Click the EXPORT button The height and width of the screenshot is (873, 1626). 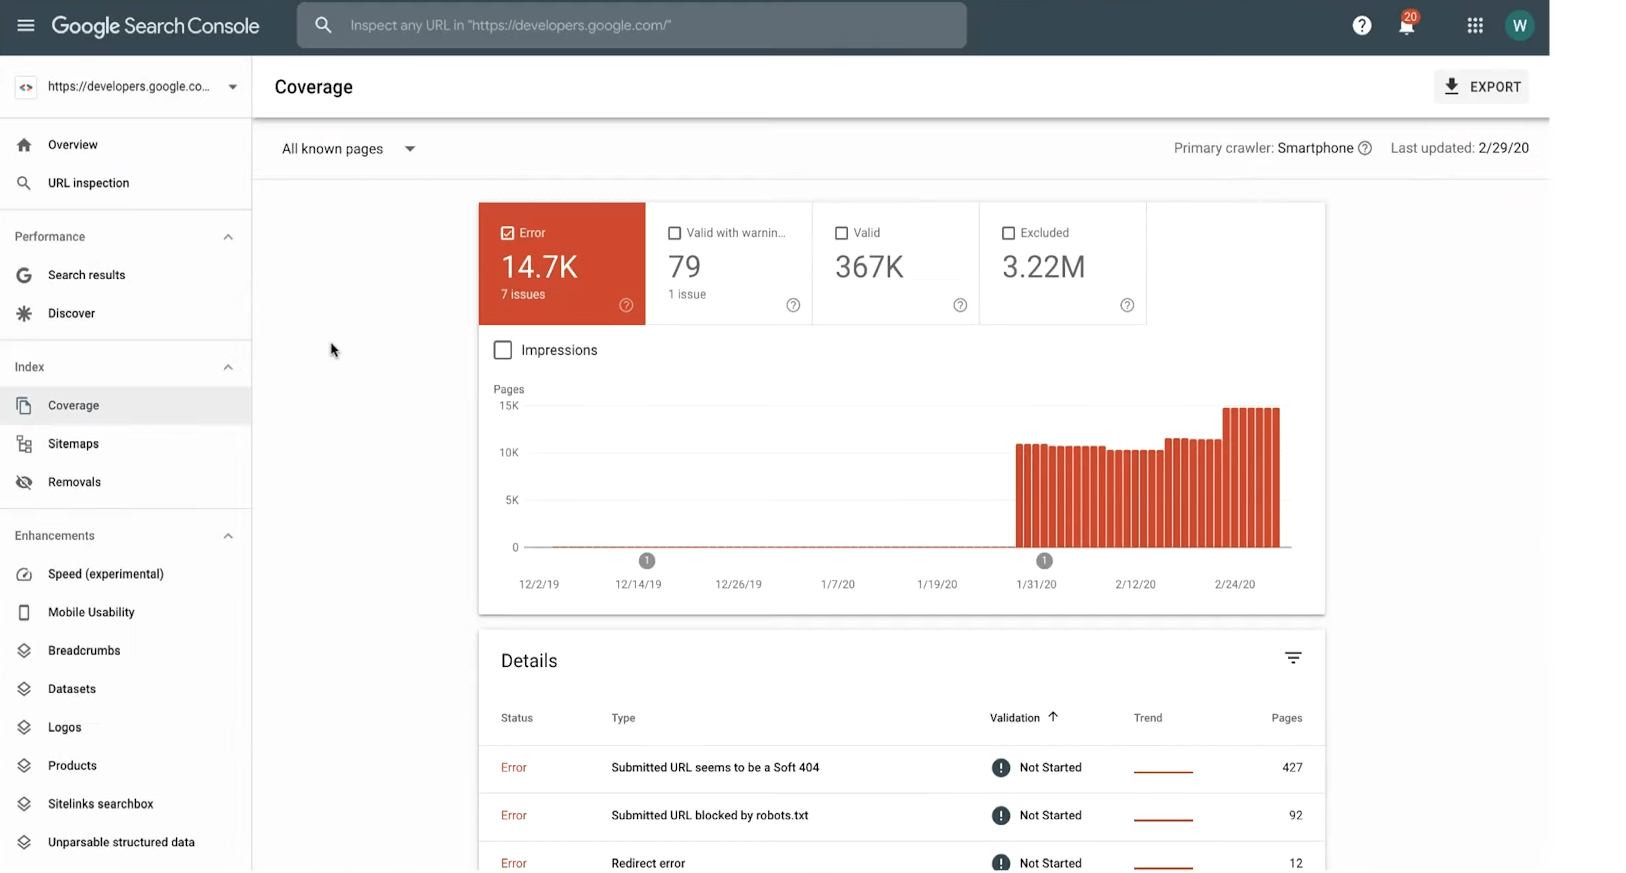(1481, 87)
